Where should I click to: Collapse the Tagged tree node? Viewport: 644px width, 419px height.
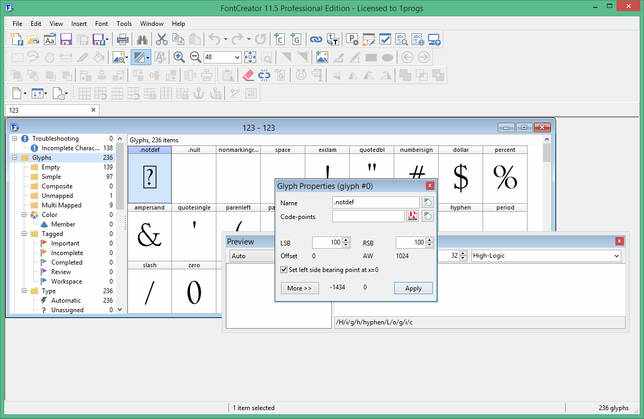click(x=24, y=234)
